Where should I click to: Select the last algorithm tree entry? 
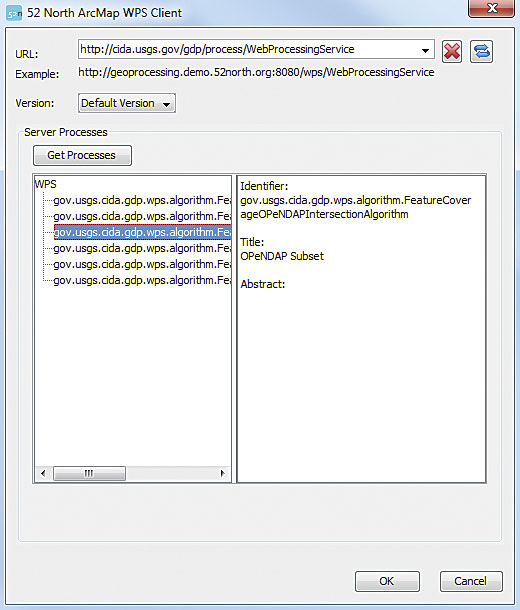(142, 280)
